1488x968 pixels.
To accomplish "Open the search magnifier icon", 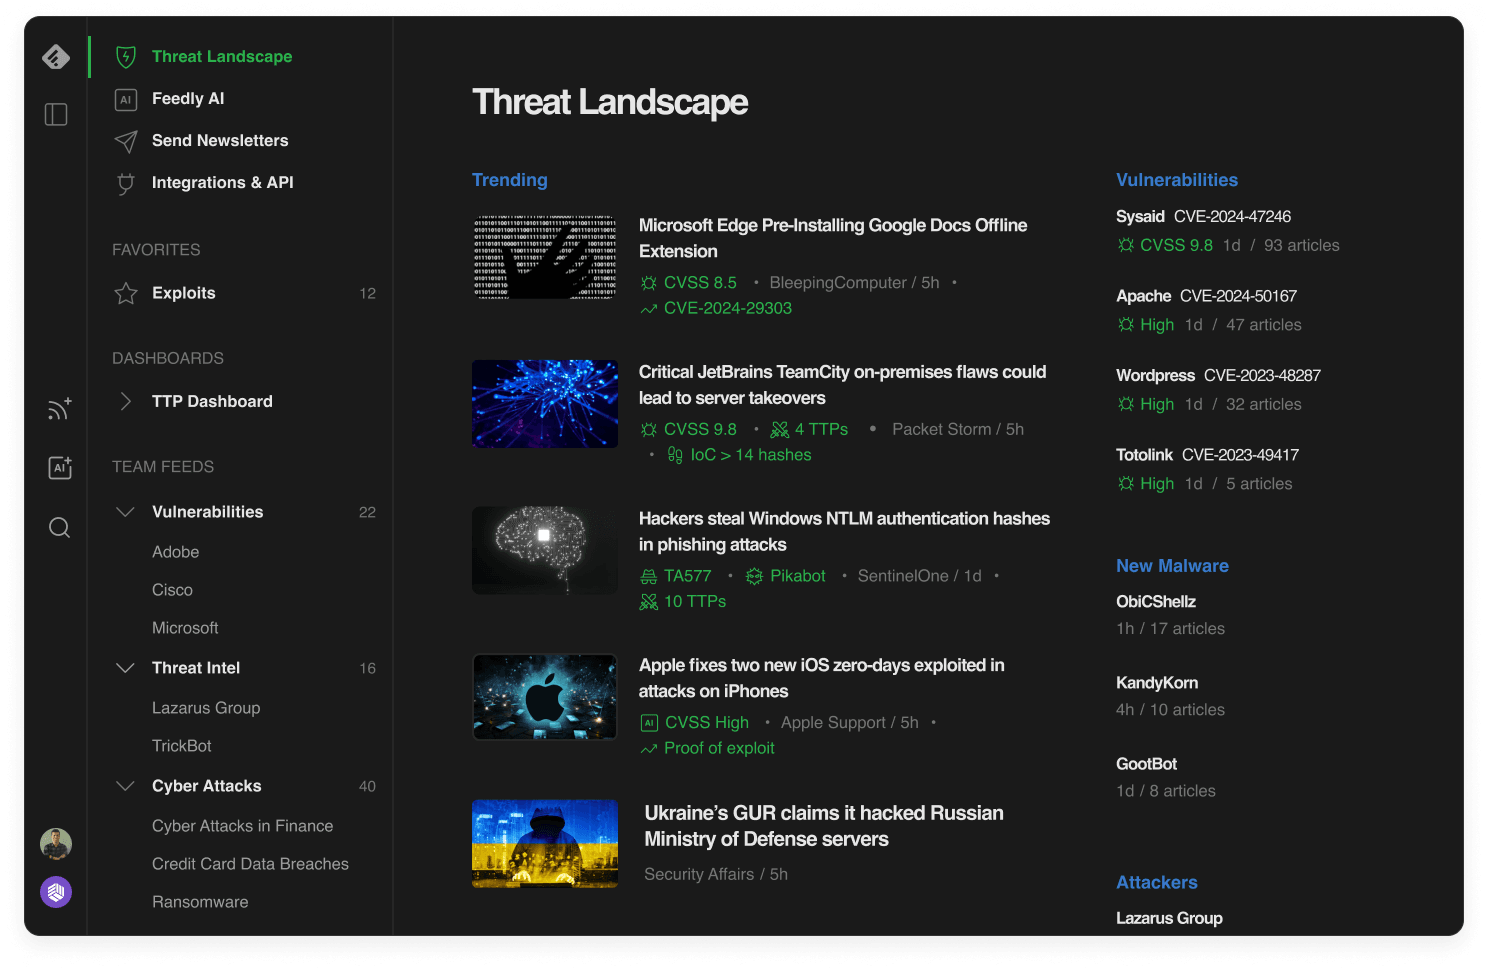I will [59, 527].
